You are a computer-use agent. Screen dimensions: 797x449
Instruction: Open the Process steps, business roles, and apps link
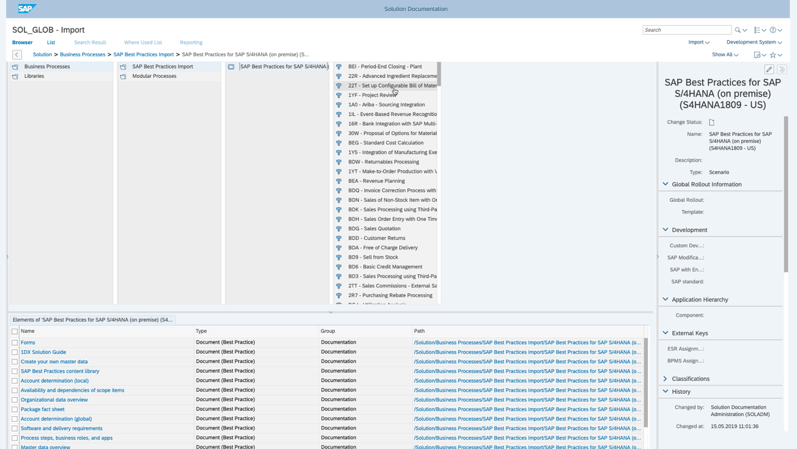pos(67,438)
